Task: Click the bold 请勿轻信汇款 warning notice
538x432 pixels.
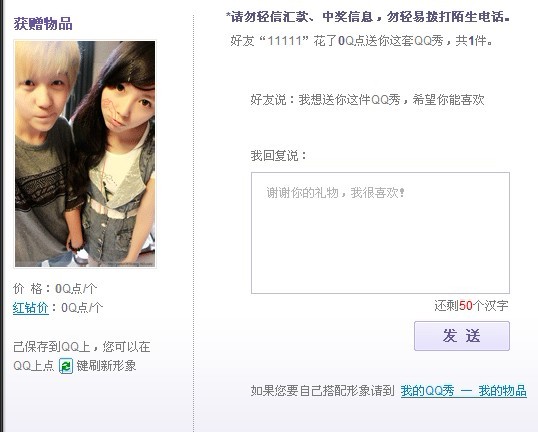Action: tap(368, 17)
